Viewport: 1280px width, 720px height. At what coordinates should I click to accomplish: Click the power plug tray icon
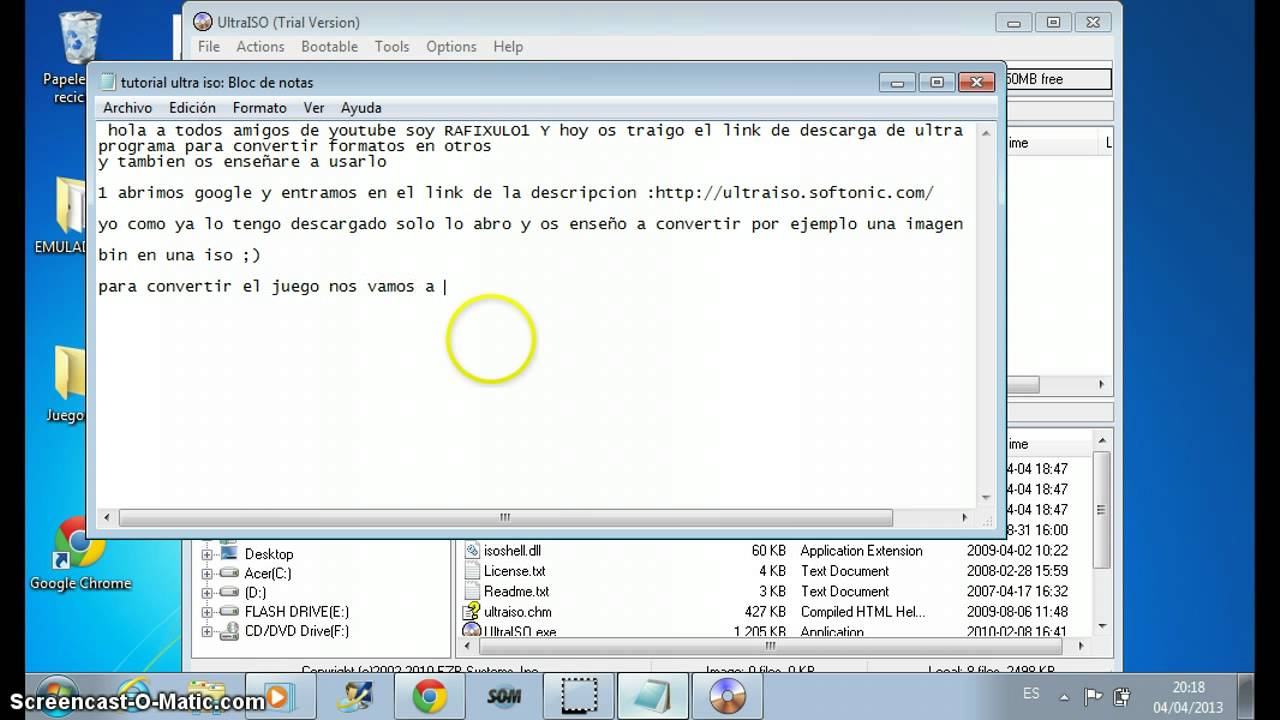[1123, 696]
